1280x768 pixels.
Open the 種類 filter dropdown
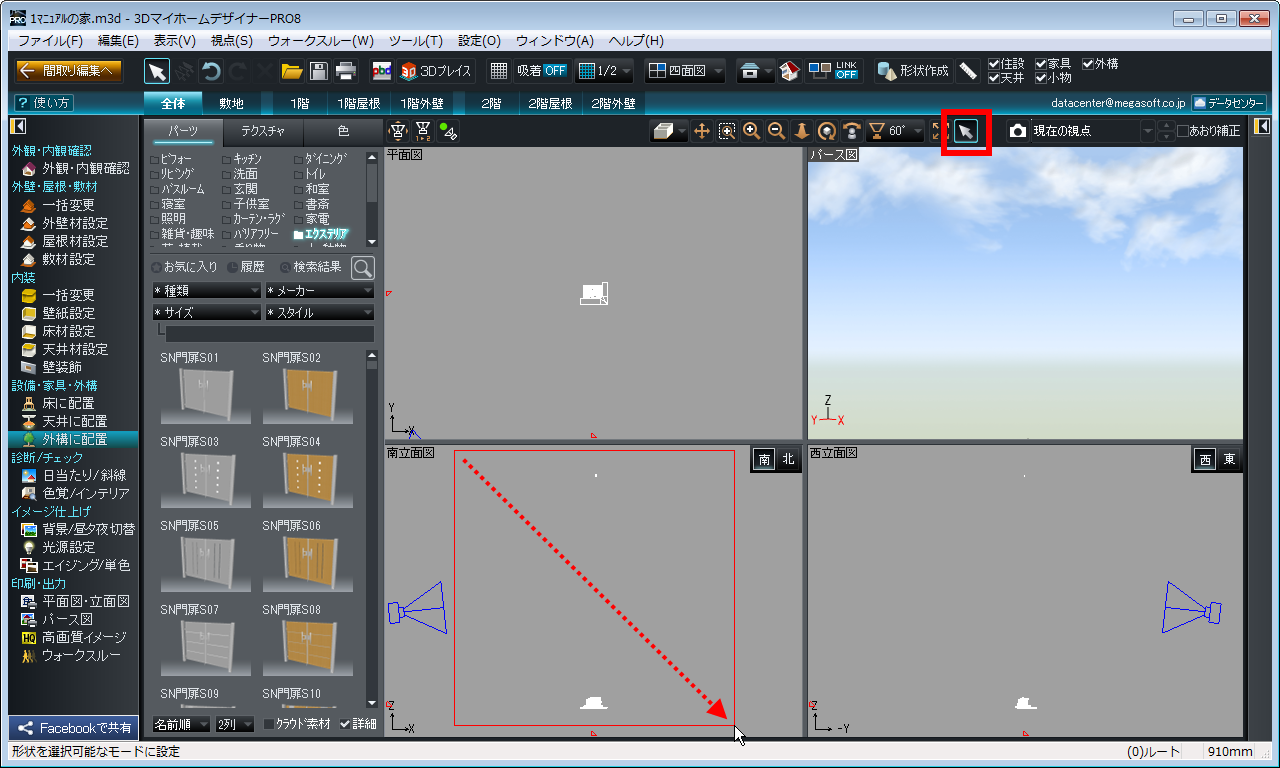[206, 290]
